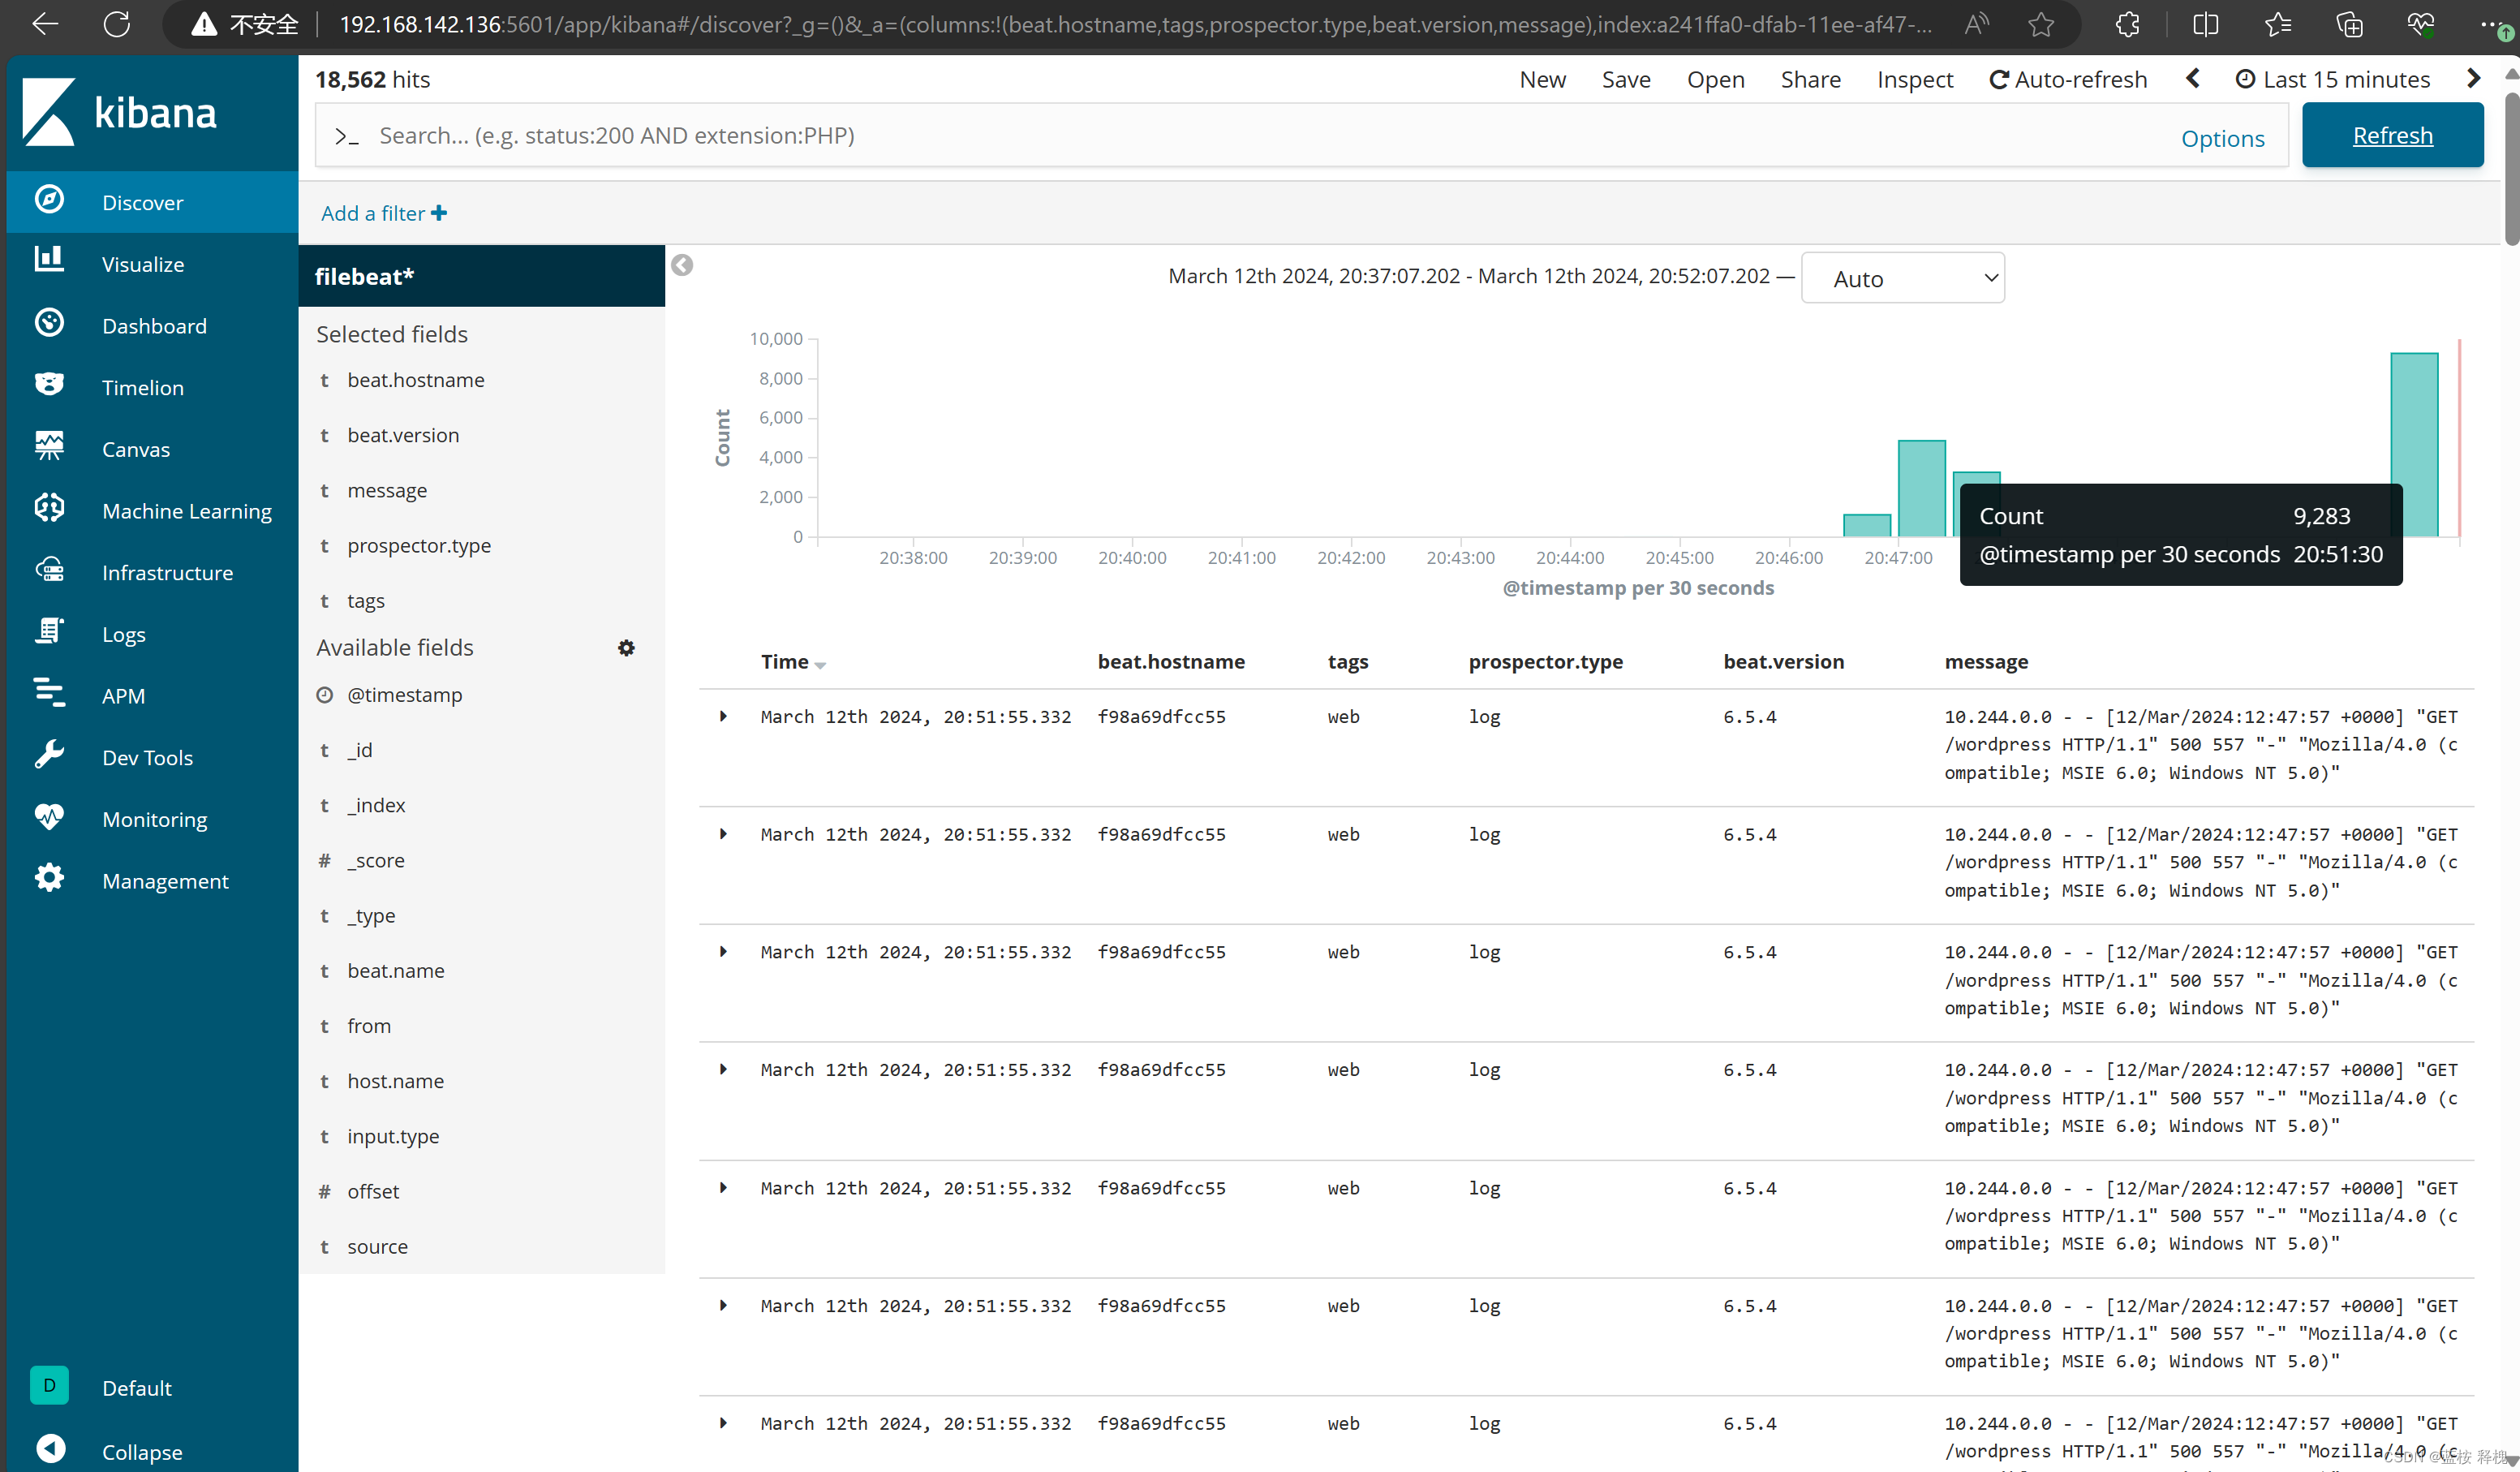Open the Dashboard section
The image size is (2520, 1472).
[x=154, y=325]
